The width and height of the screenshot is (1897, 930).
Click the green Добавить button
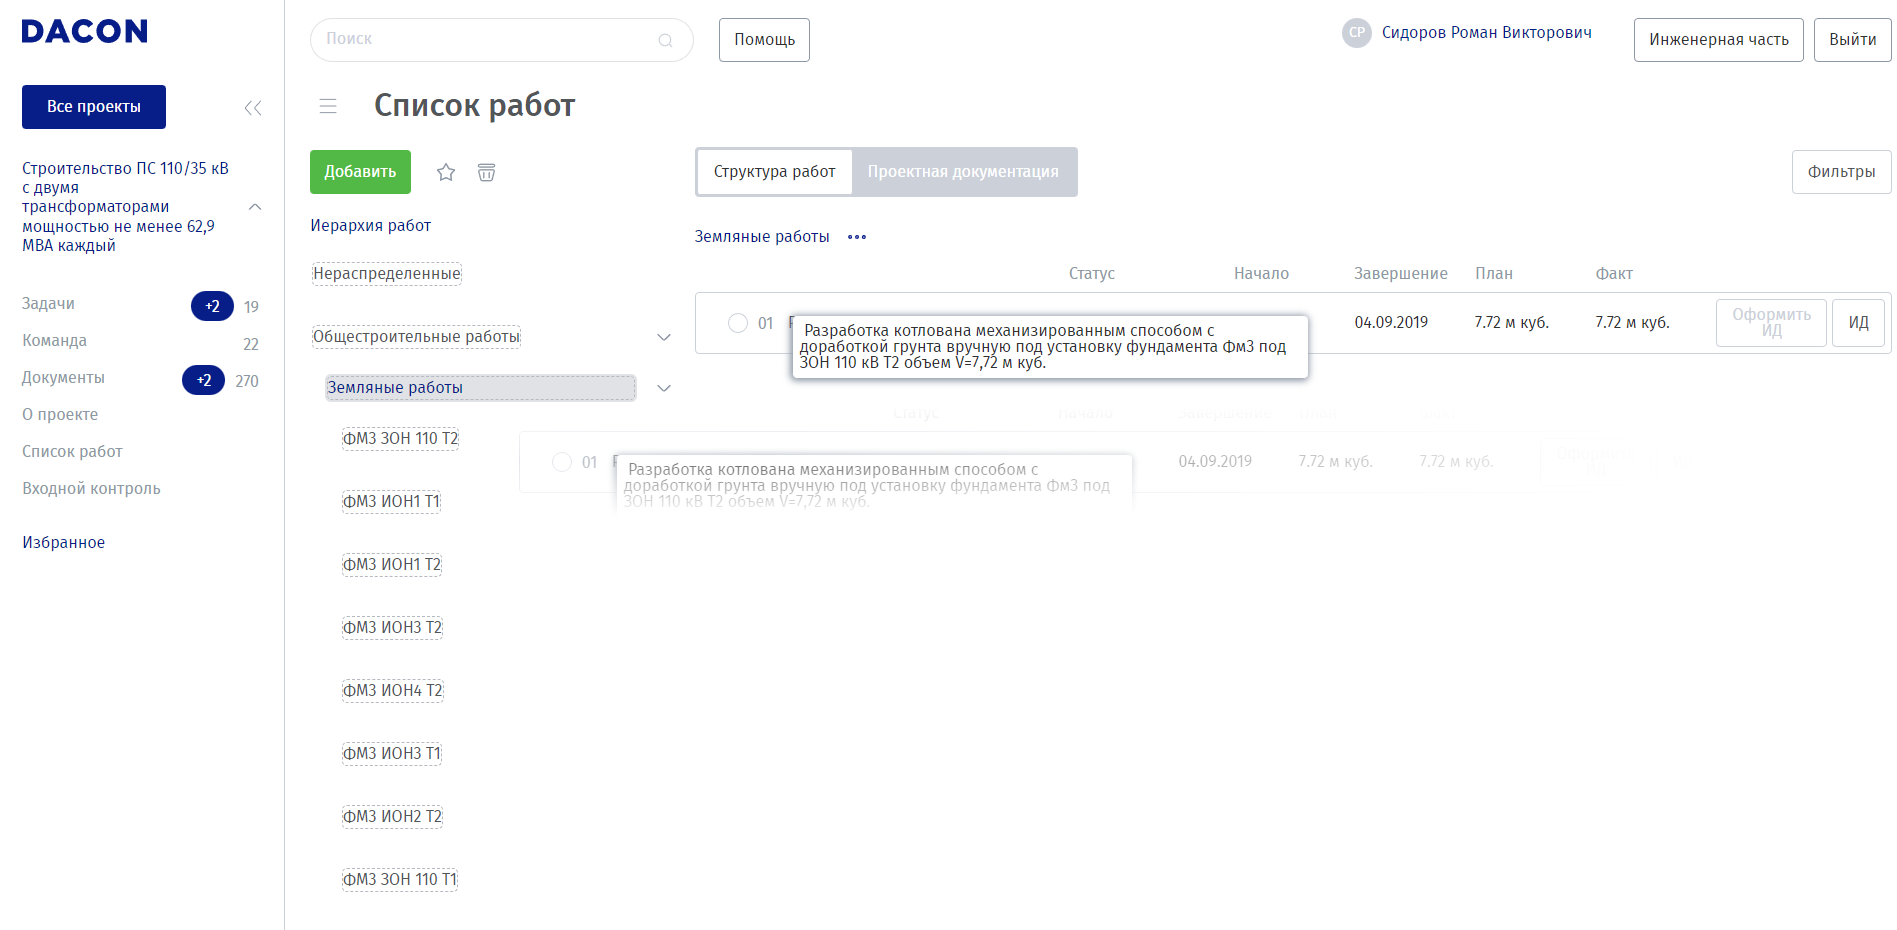tap(360, 172)
